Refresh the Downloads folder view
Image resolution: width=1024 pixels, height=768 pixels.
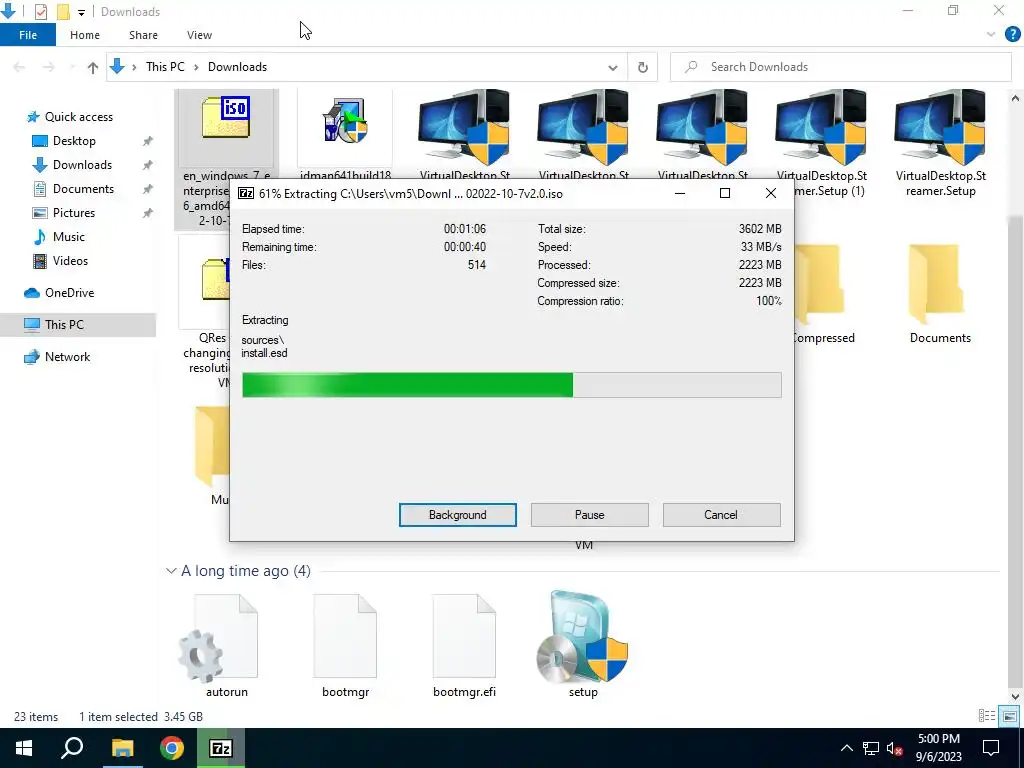pyautogui.click(x=643, y=67)
